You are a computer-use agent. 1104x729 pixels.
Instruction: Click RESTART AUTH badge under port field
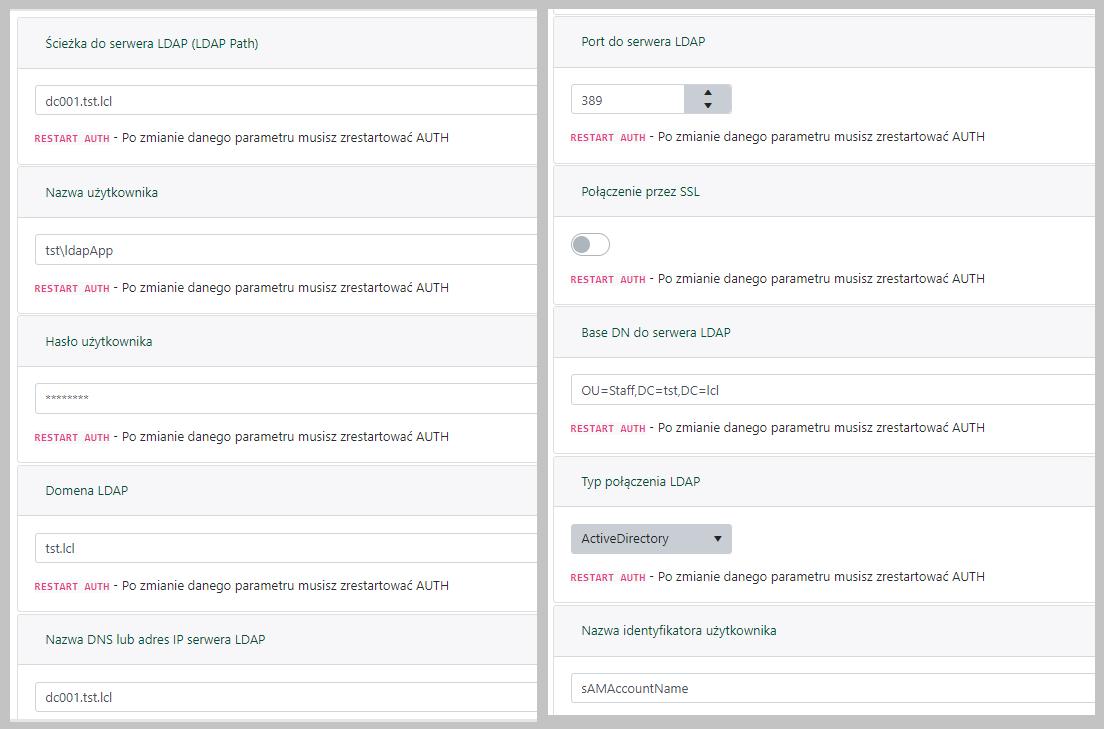tap(608, 137)
